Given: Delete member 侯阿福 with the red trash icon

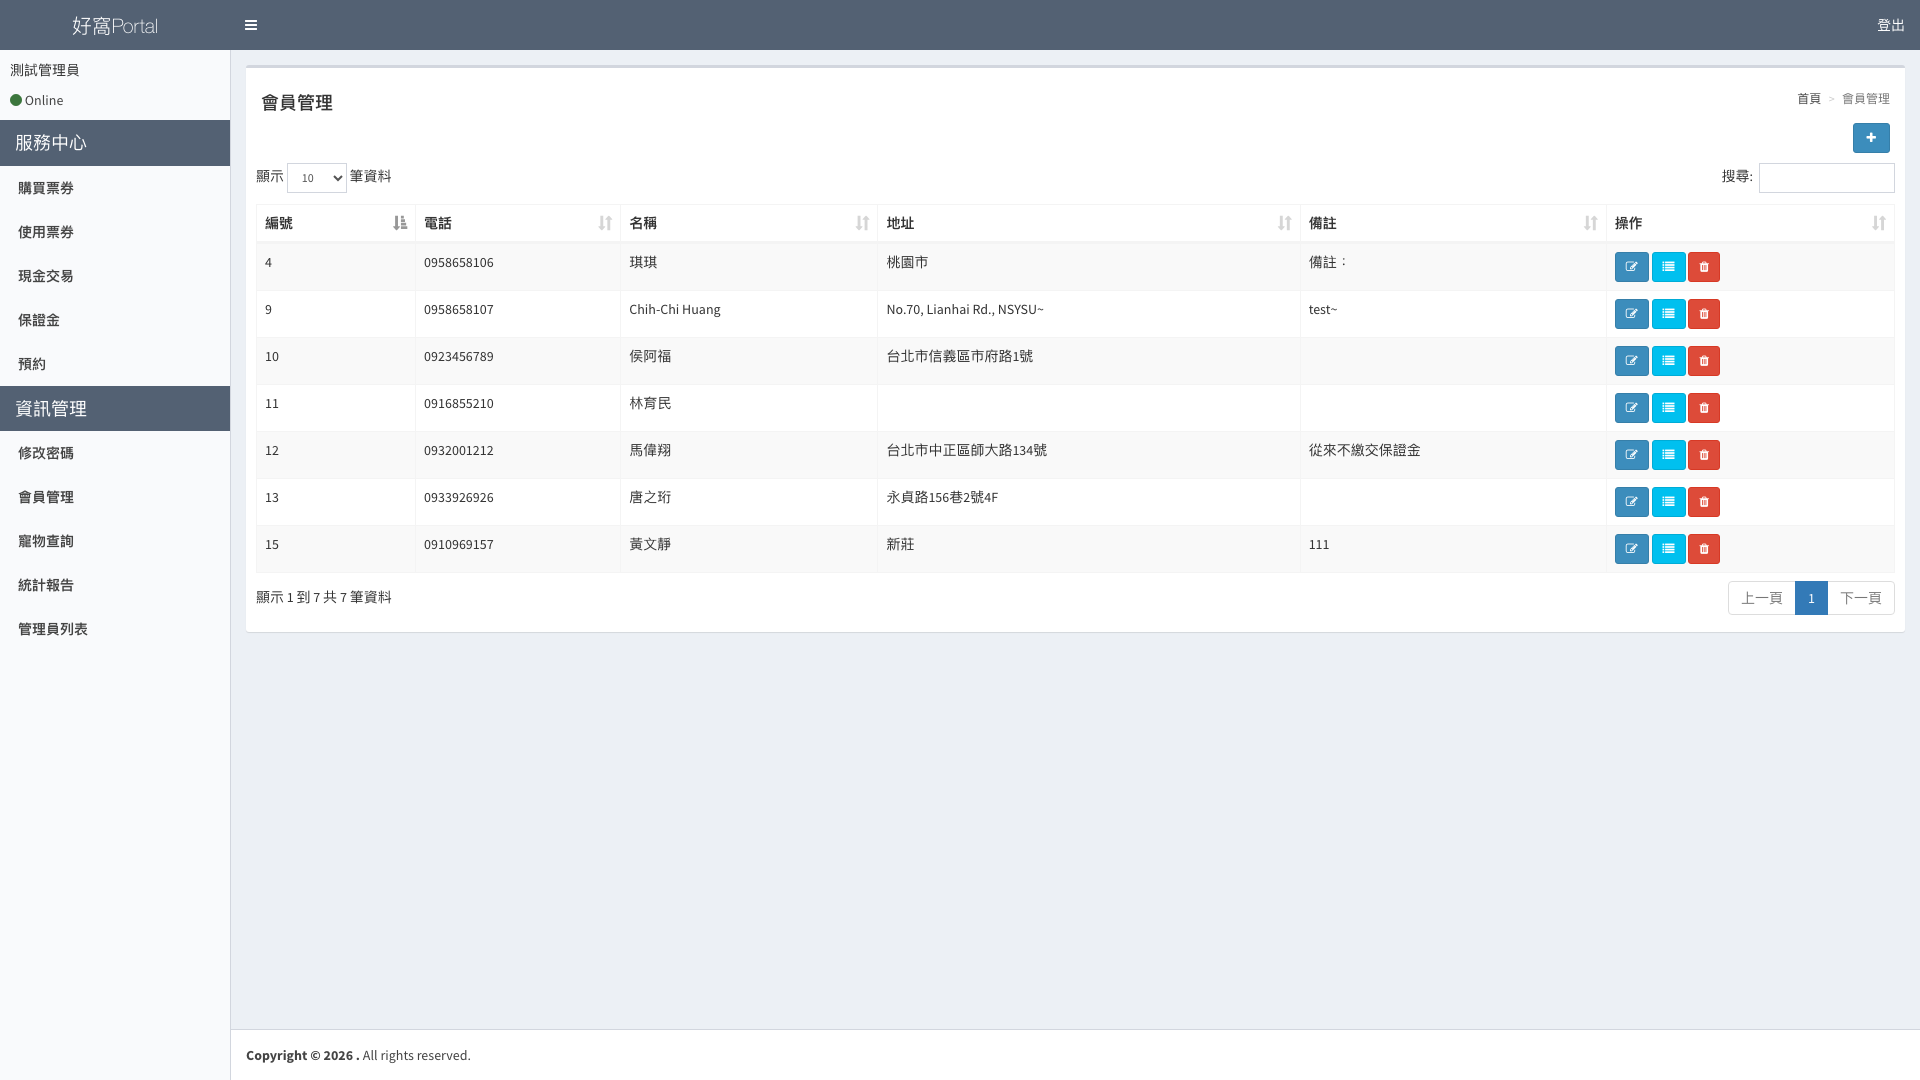Looking at the screenshot, I should (1703, 361).
